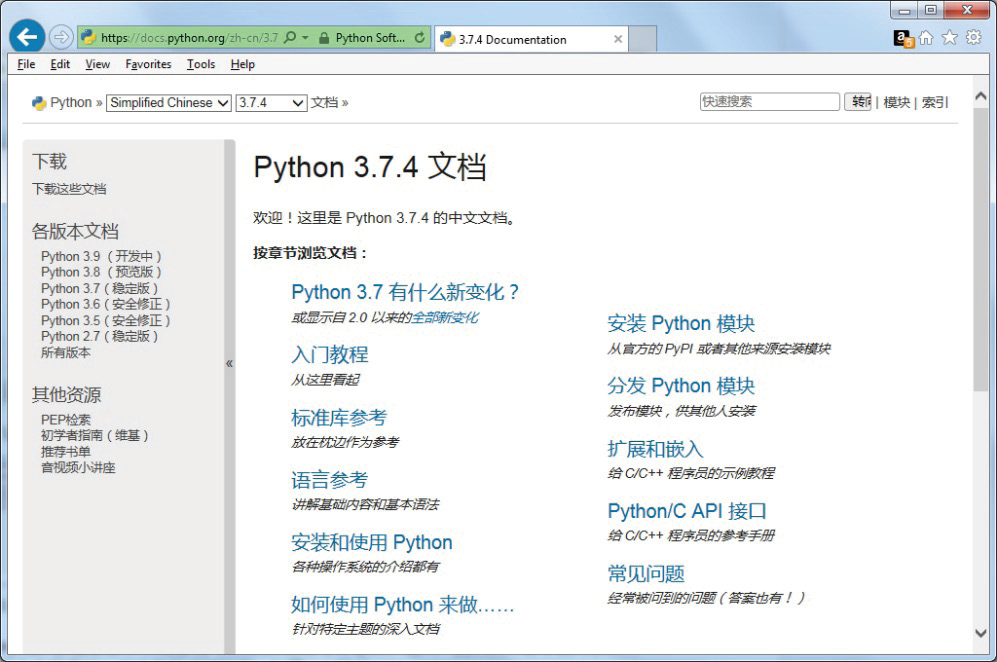Go back with the browser back arrow
This screenshot has height=662, width=997.
coord(27,37)
